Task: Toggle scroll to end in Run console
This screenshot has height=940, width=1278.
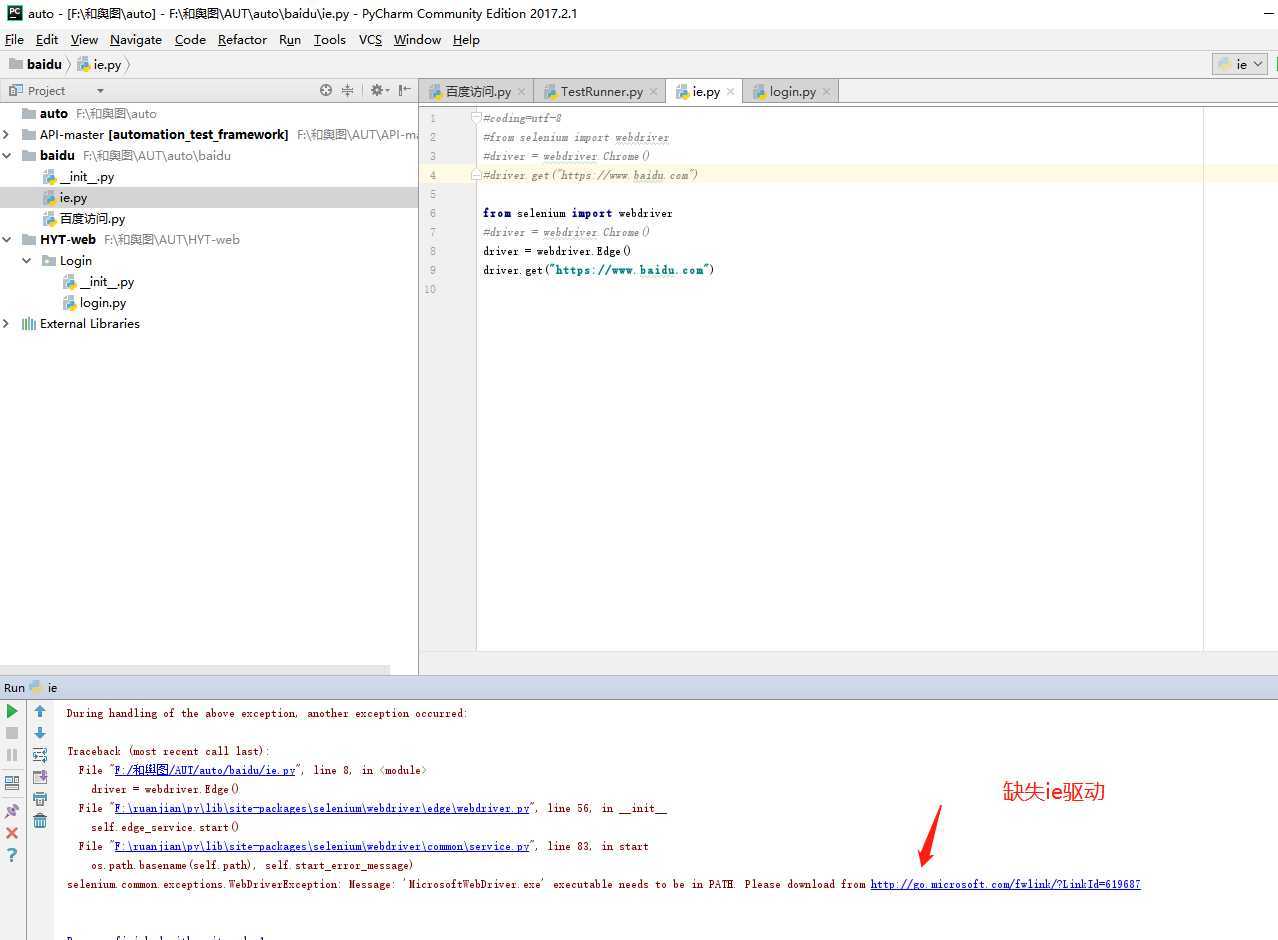Action: [x=40, y=777]
